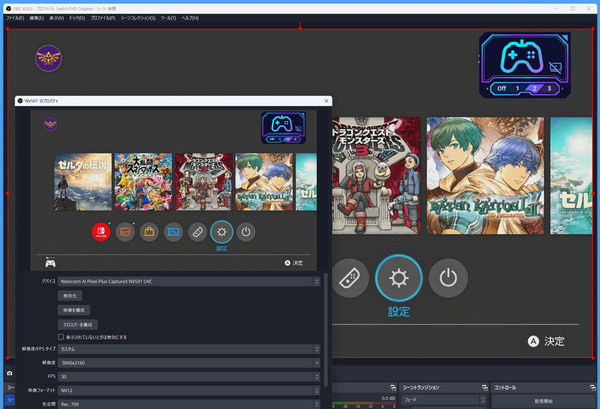This screenshot has height=409, width=600.
Task: Click the power icon in properties preview
Action: [246, 232]
